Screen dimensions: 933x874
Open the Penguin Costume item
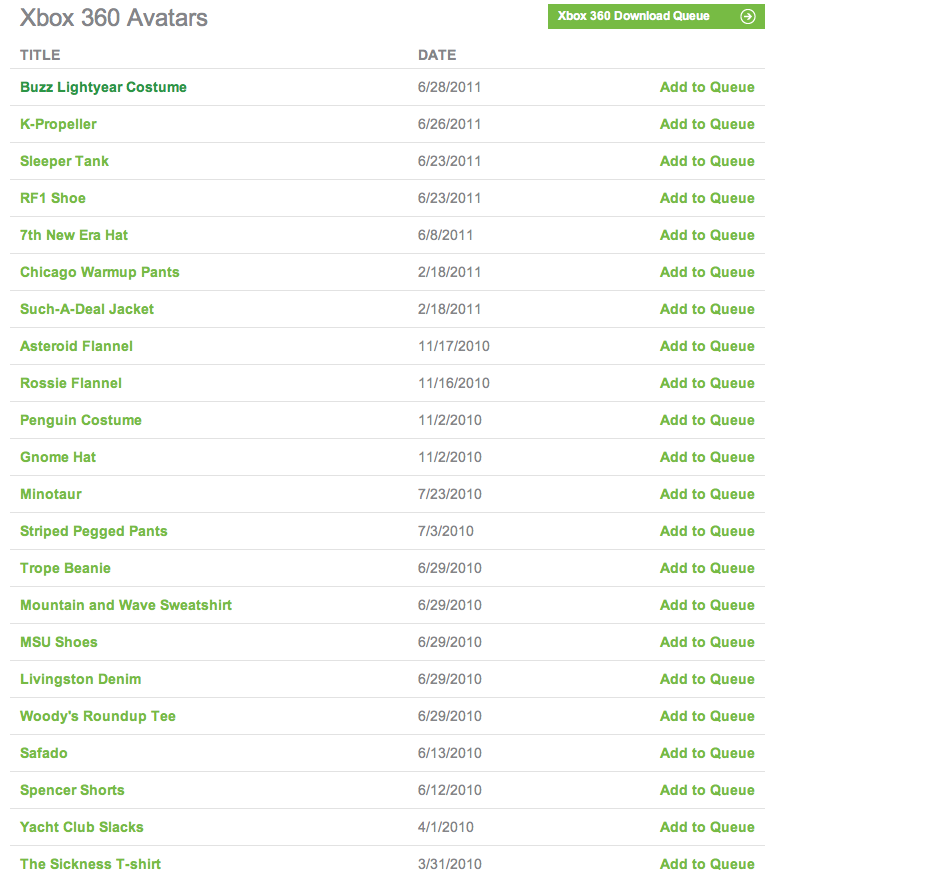pyautogui.click(x=81, y=420)
